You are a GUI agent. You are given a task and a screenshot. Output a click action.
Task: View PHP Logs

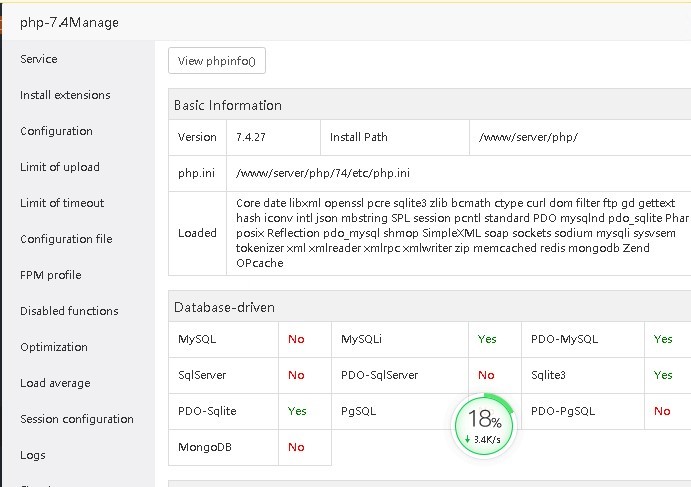tap(33, 455)
